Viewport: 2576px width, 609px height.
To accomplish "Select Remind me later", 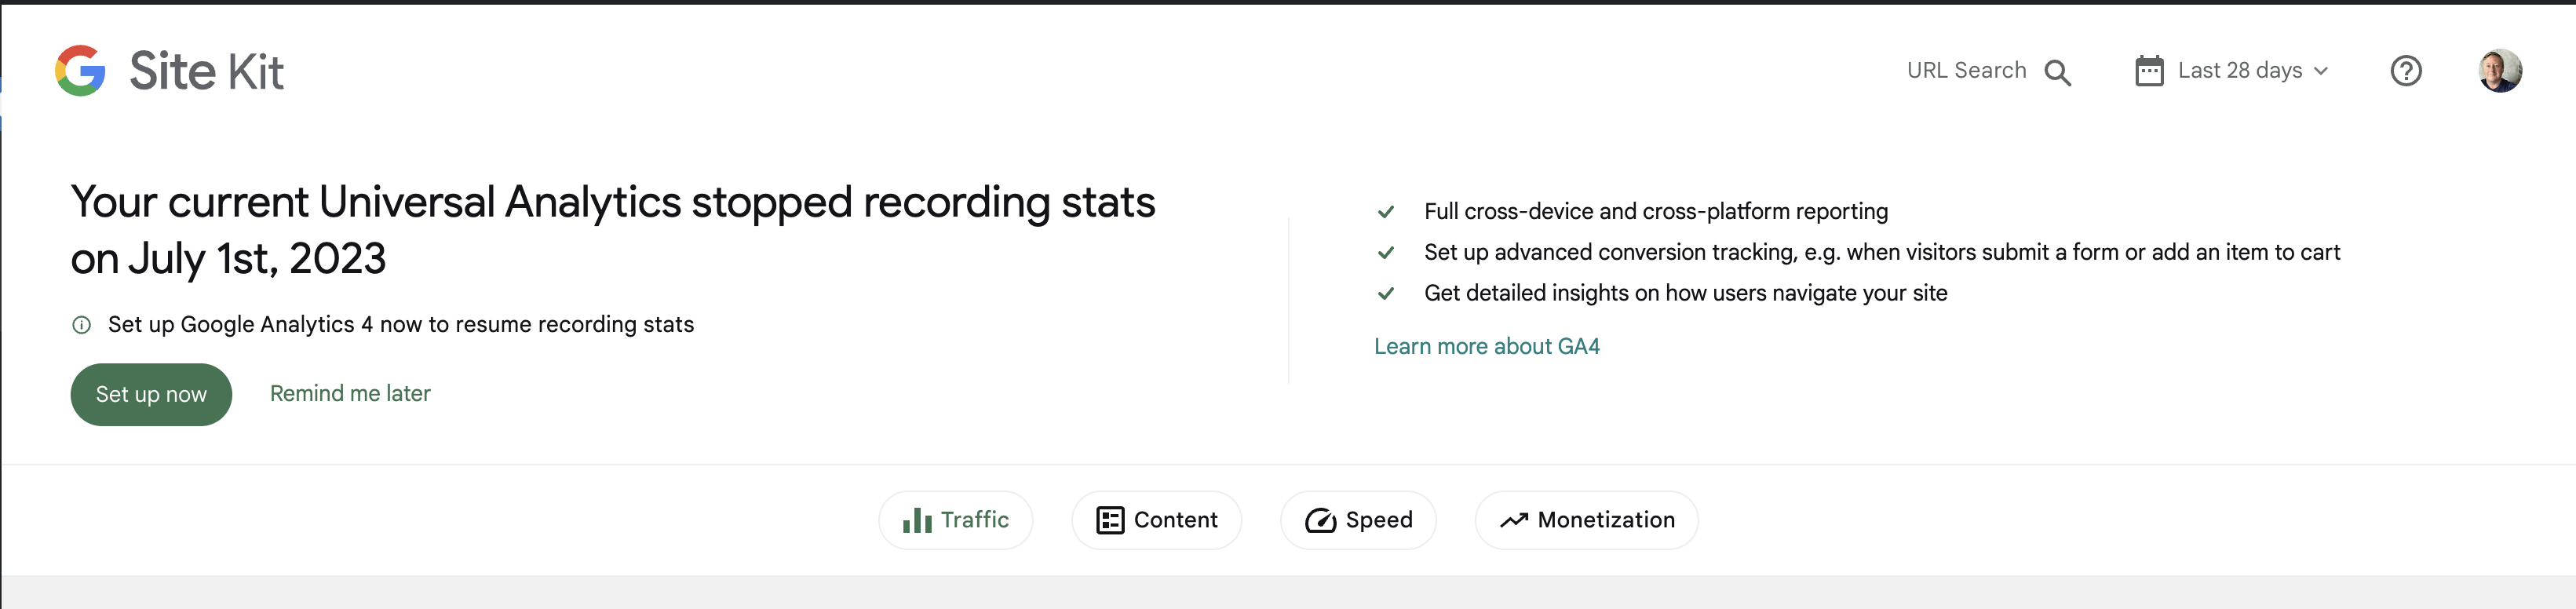I will [350, 393].
